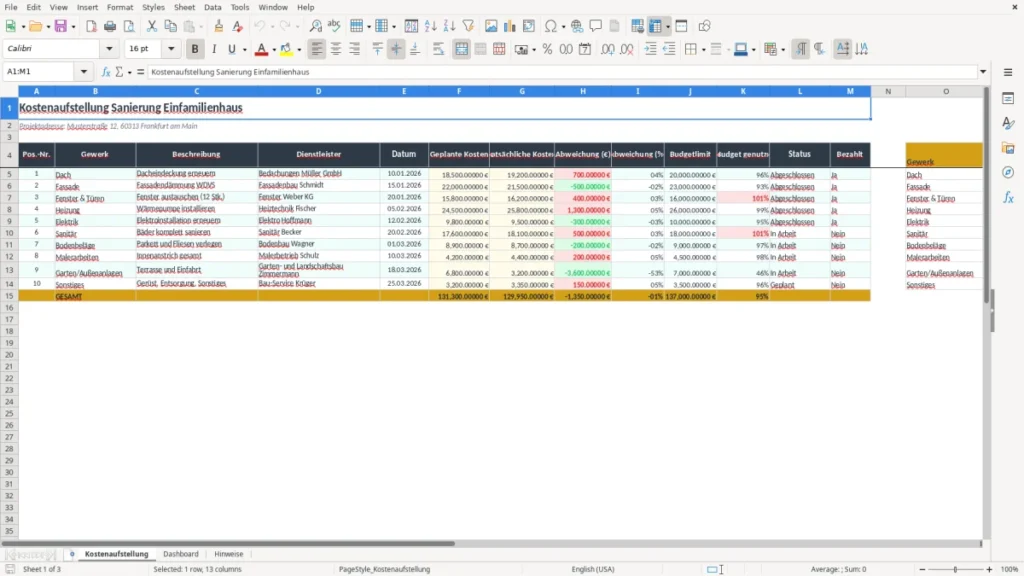Click the formula input line

coord(562,72)
